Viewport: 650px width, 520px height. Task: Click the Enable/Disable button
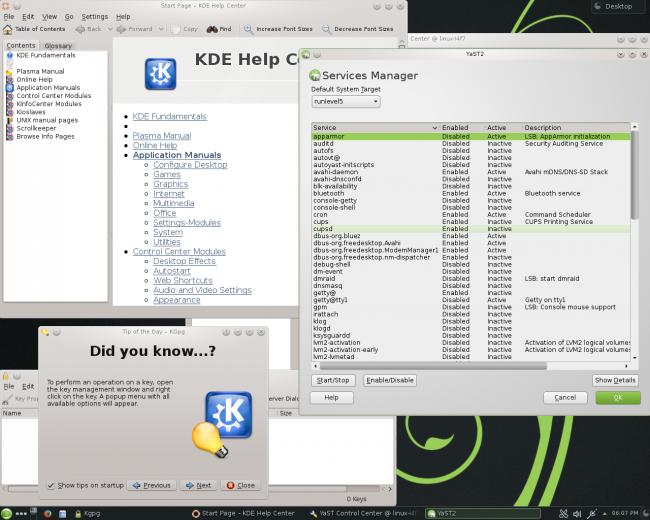(x=390, y=380)
